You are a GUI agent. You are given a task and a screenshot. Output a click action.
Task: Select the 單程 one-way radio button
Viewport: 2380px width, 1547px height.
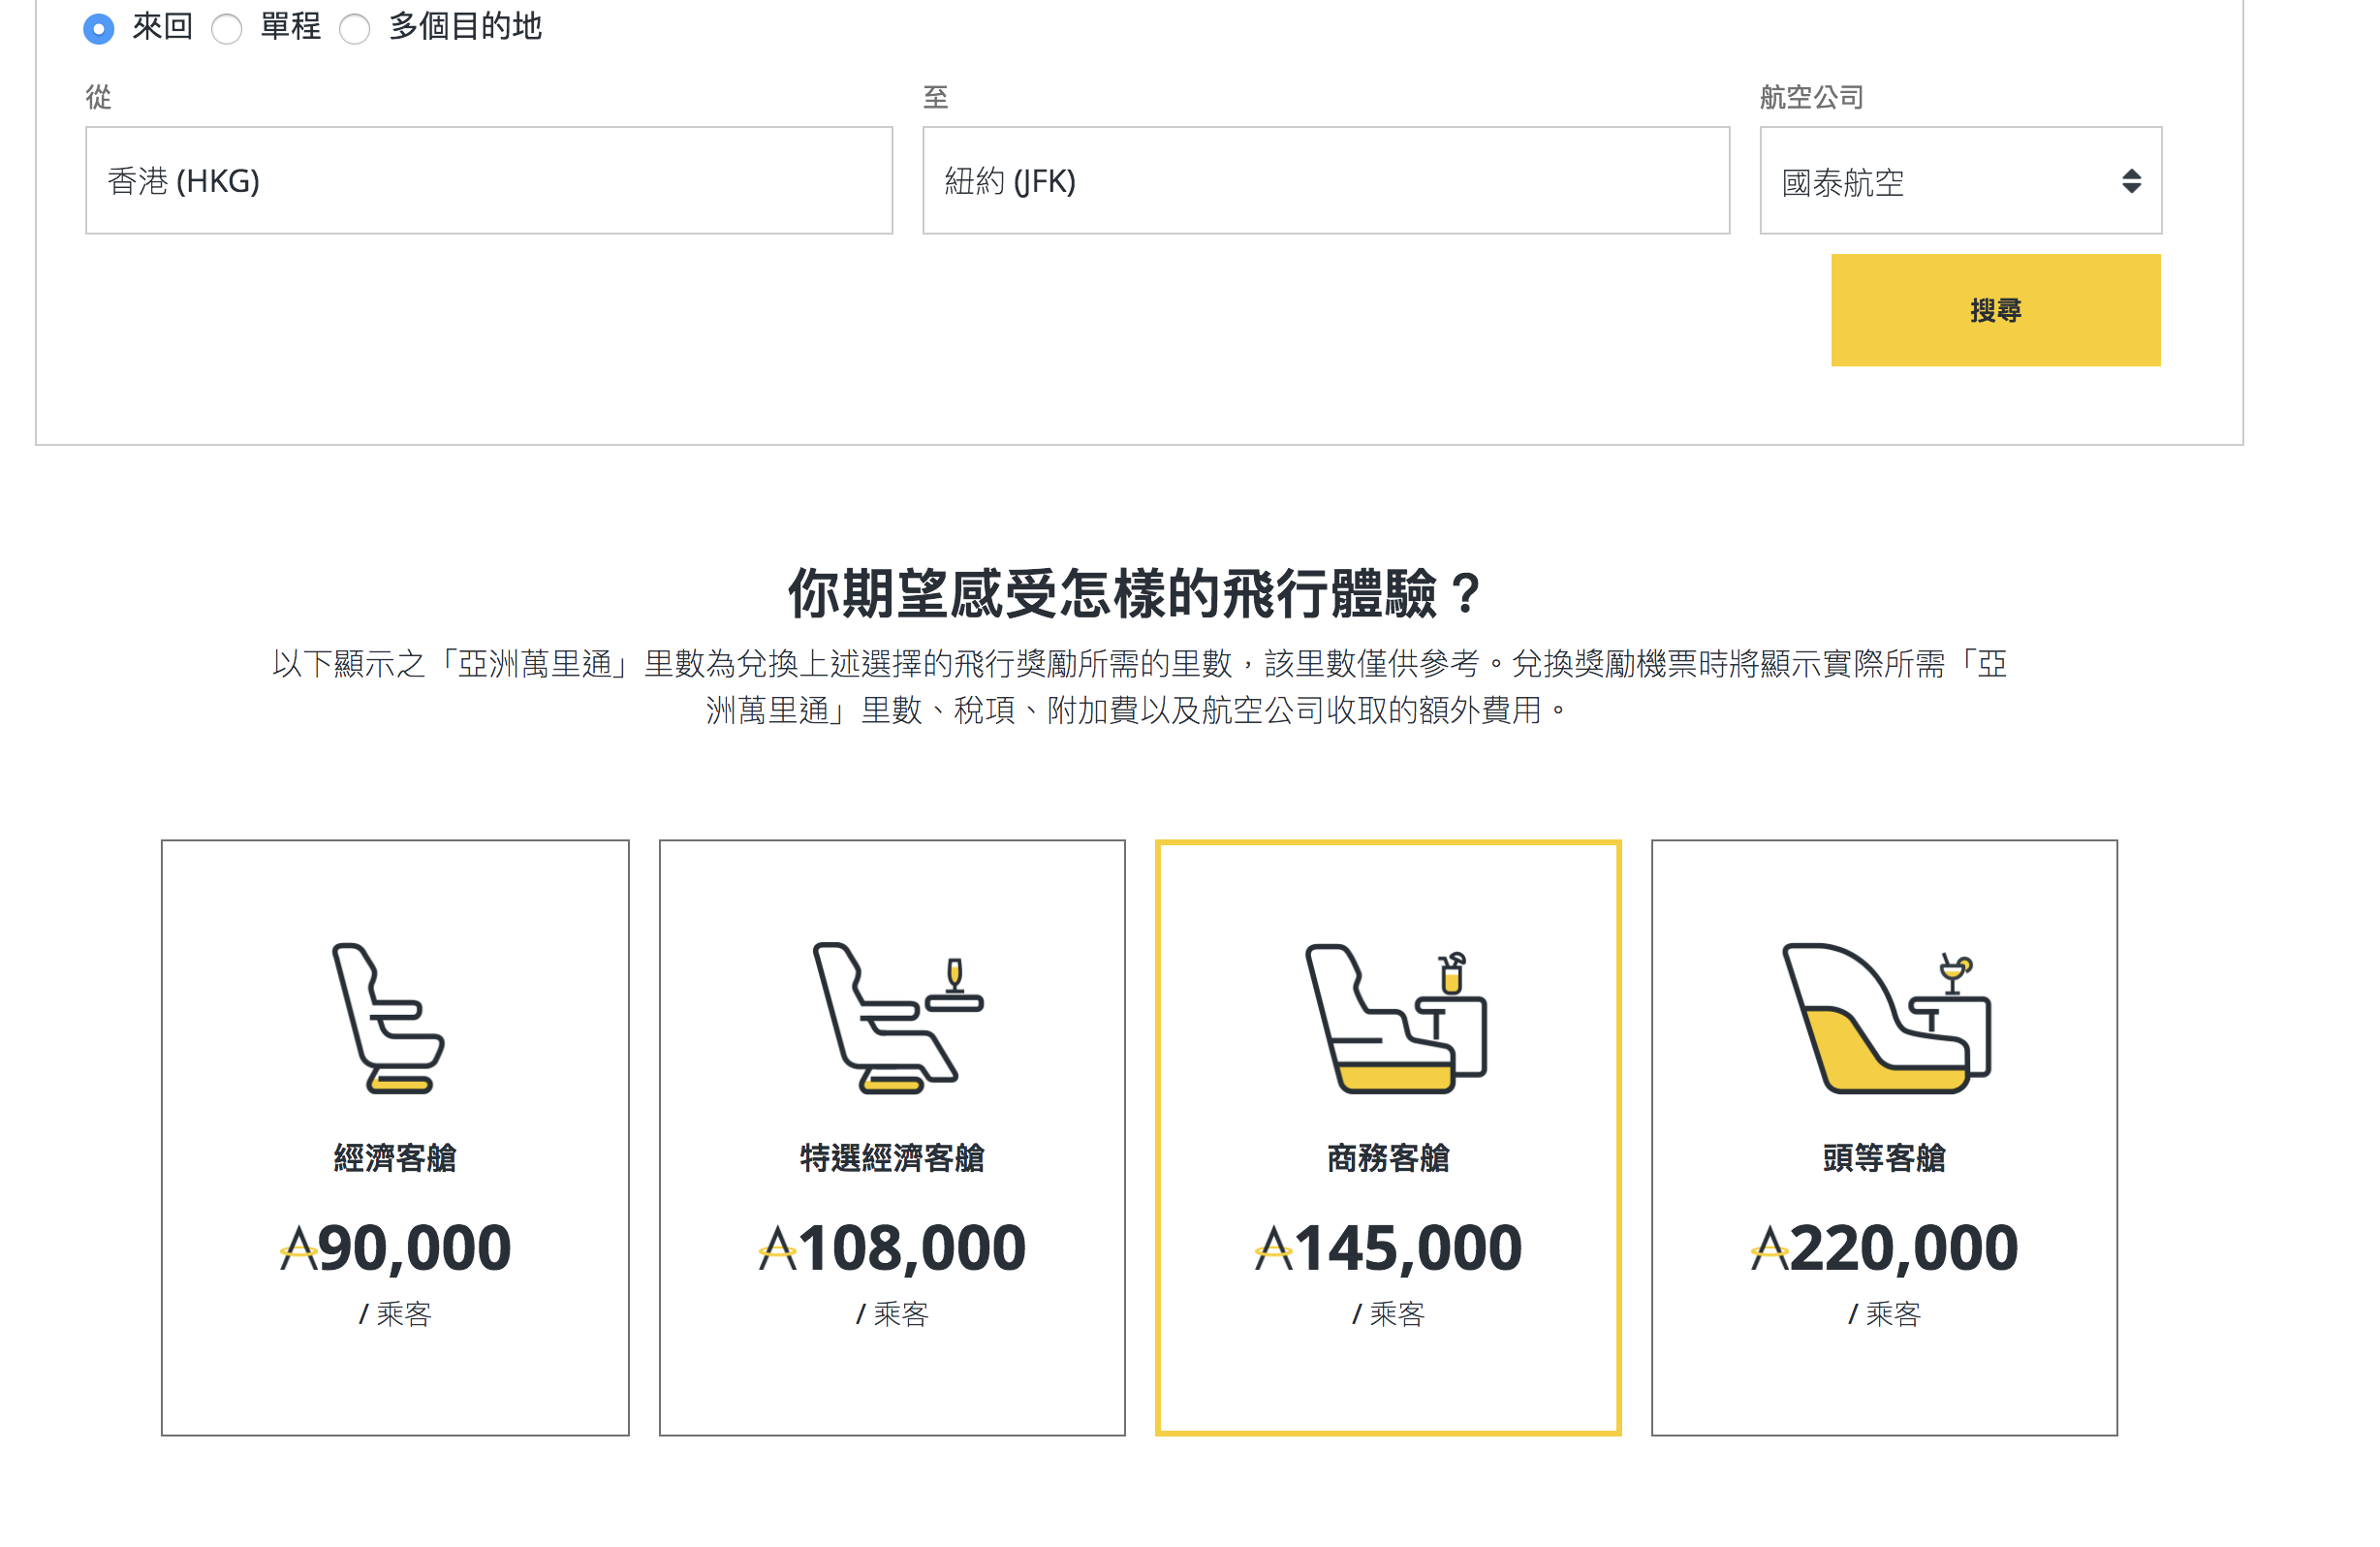[227, 28]
